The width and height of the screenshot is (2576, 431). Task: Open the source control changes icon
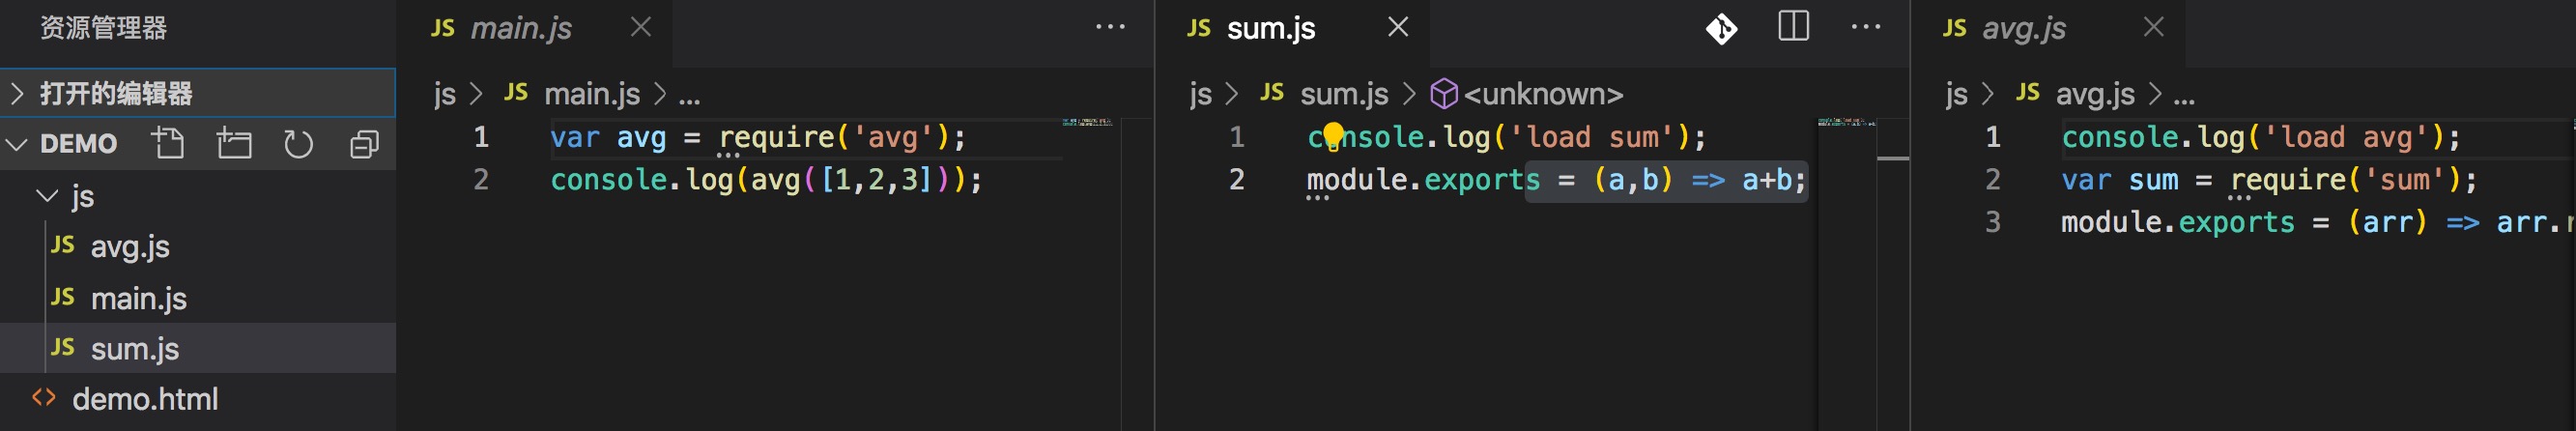pos(1721,28)
